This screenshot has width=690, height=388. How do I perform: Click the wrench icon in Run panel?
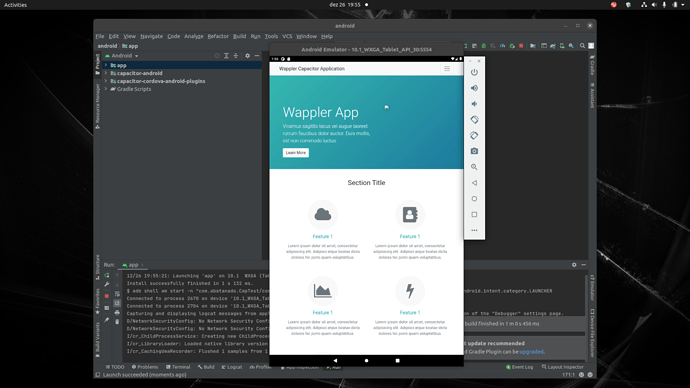[x=106, y=285]
